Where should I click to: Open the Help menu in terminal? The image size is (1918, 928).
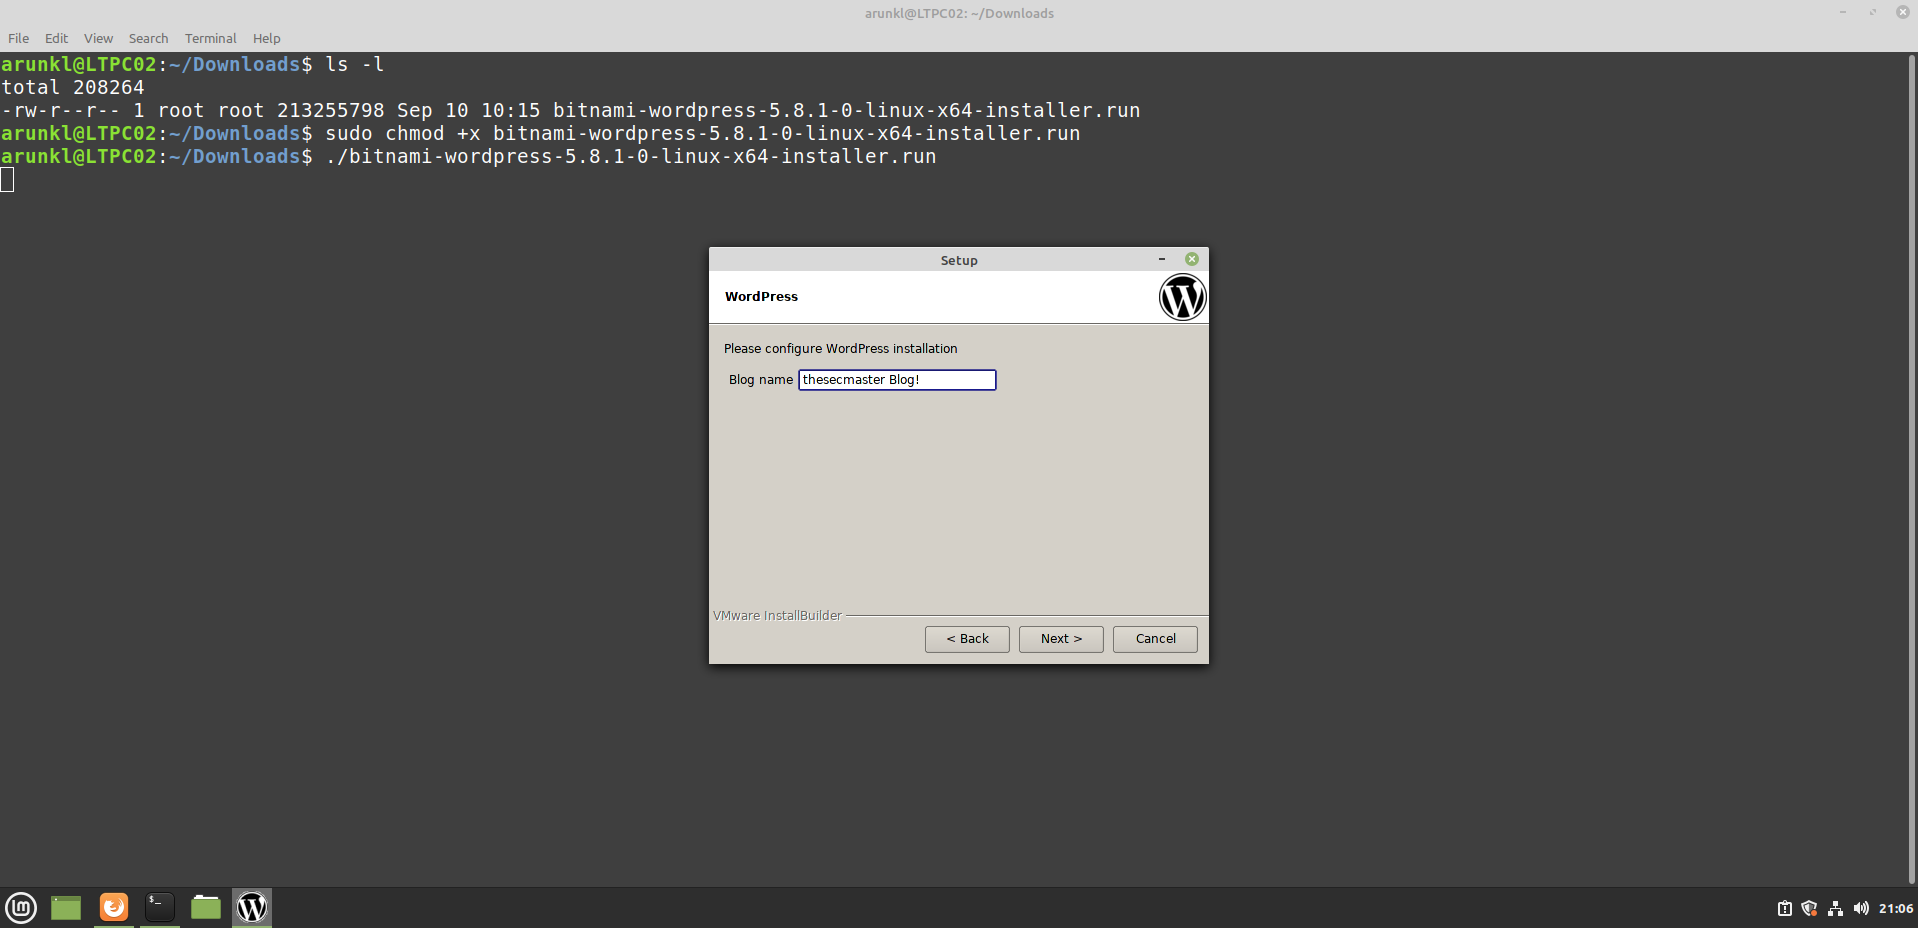(x=266, y=38)
